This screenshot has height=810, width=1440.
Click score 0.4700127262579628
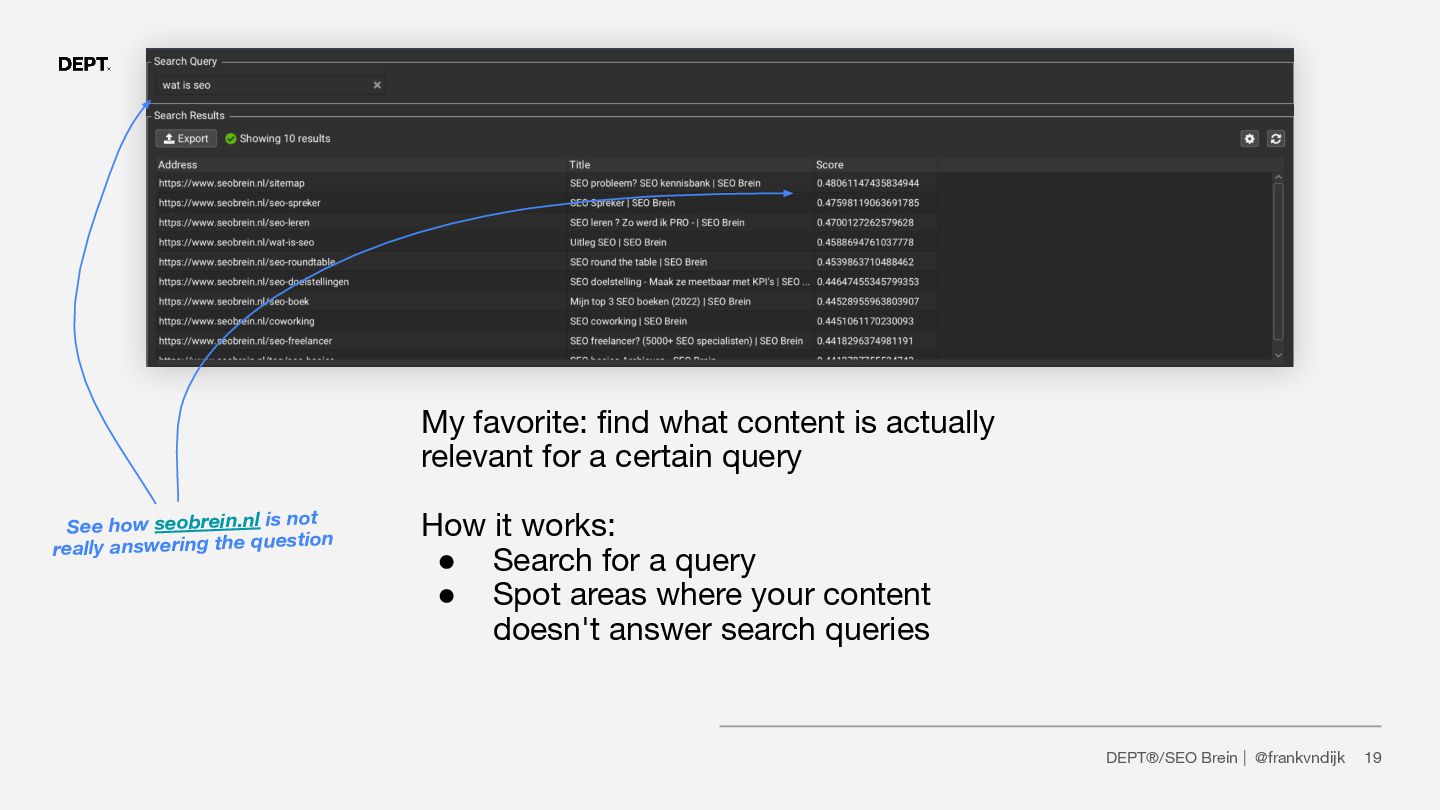pos(864,223)
